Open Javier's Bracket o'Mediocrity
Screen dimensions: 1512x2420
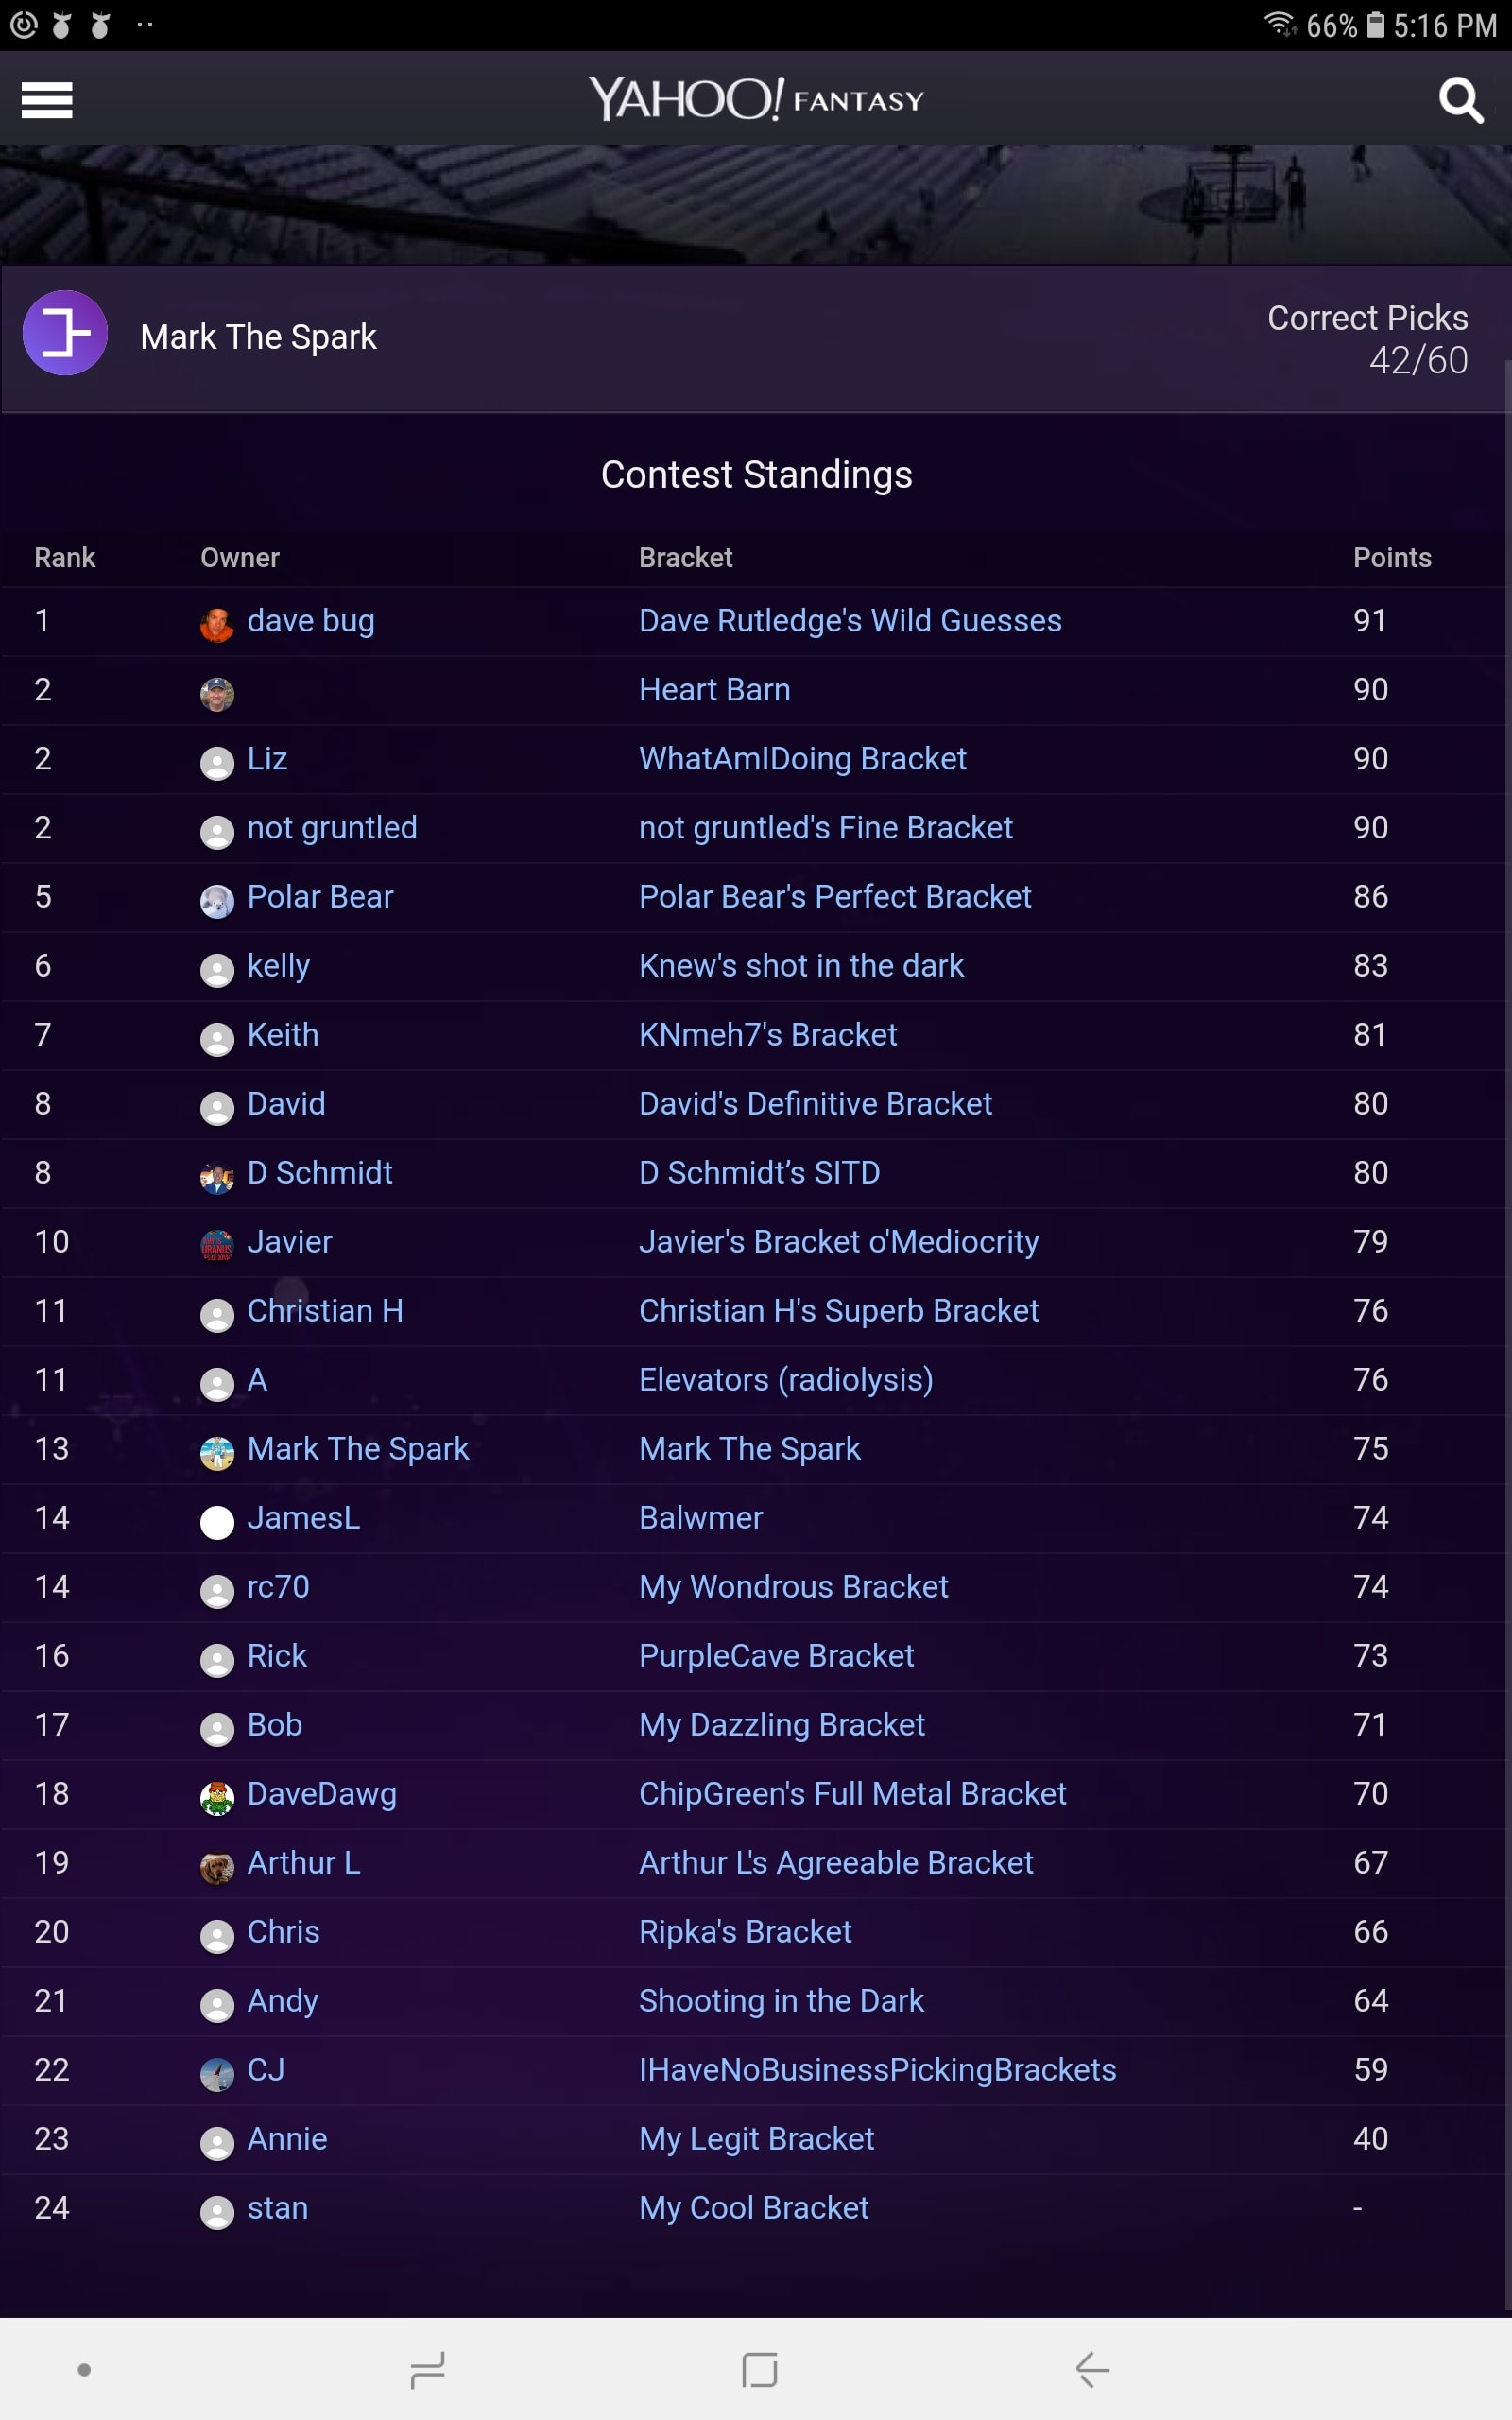click(x=838, y=1242)
